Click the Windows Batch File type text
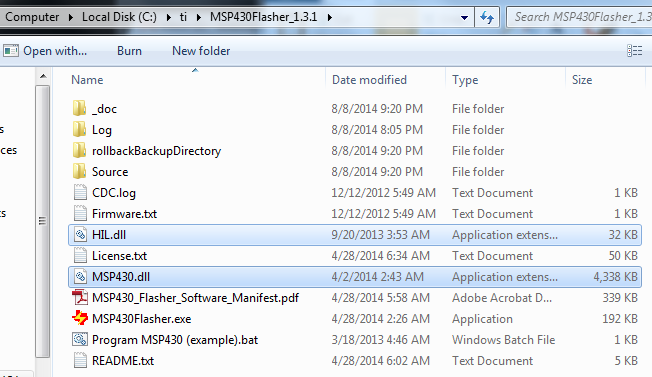This screenshot has width=652, height=377. (504, 340)
